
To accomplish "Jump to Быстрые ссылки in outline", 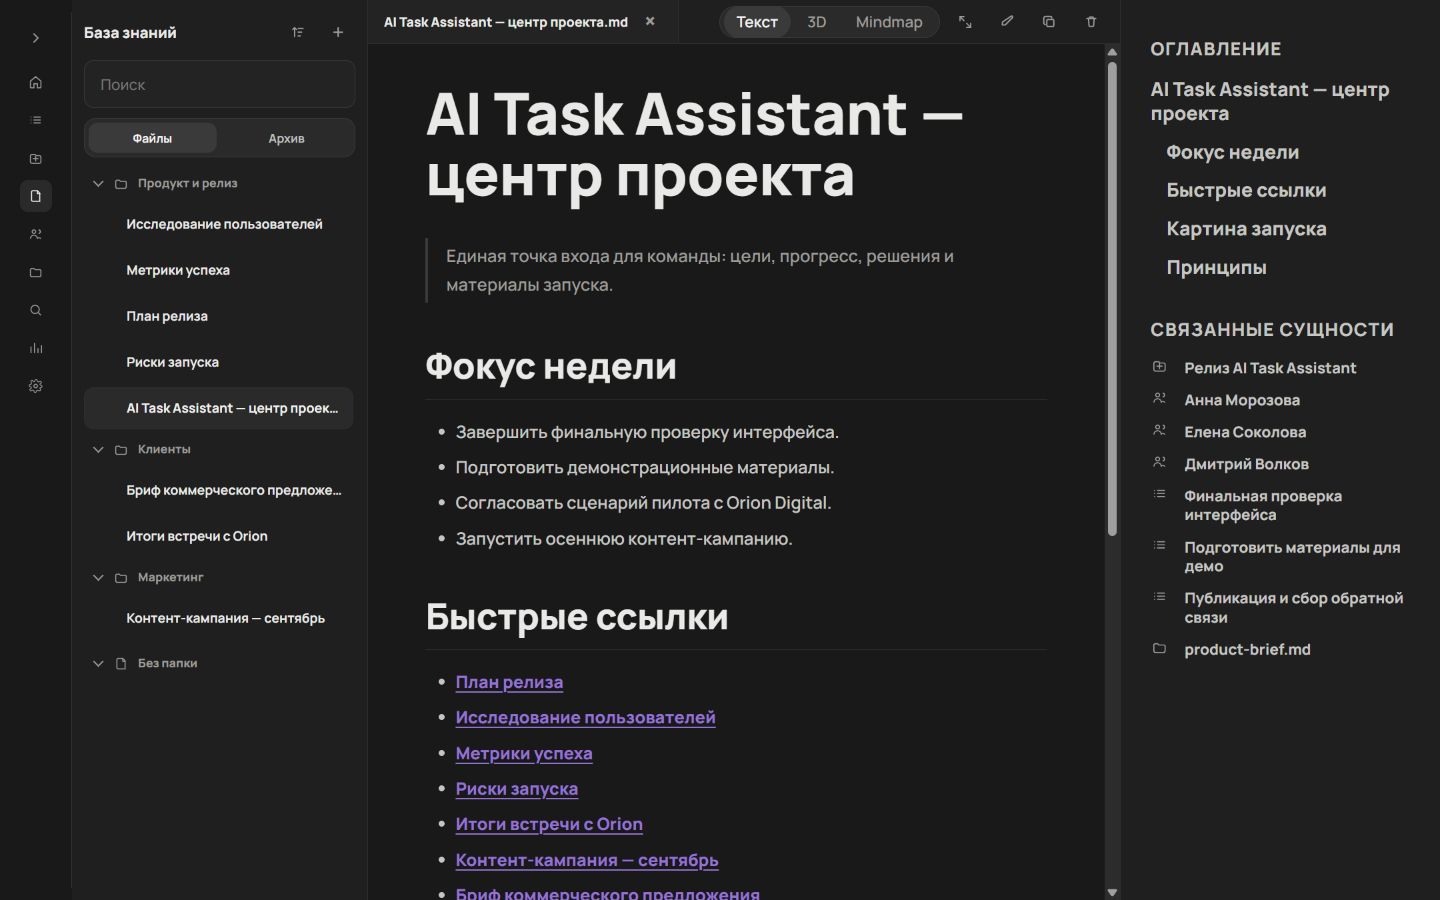I will click(1246, 190).
